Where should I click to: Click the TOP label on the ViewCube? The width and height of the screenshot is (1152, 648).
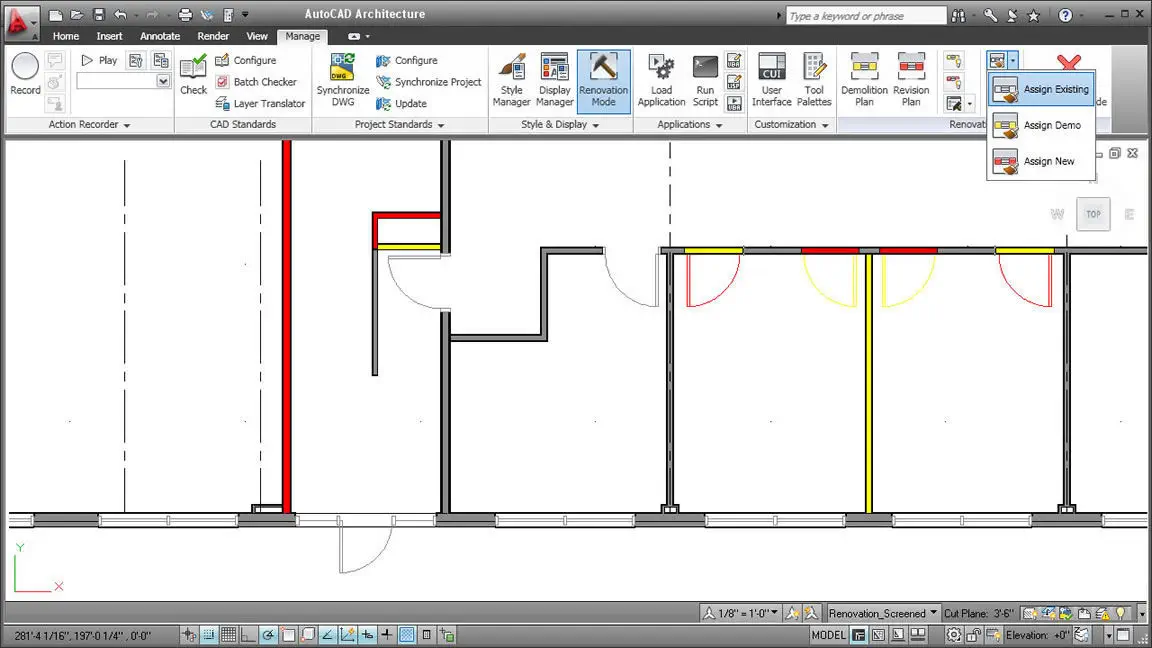[x=1092, y=213]
